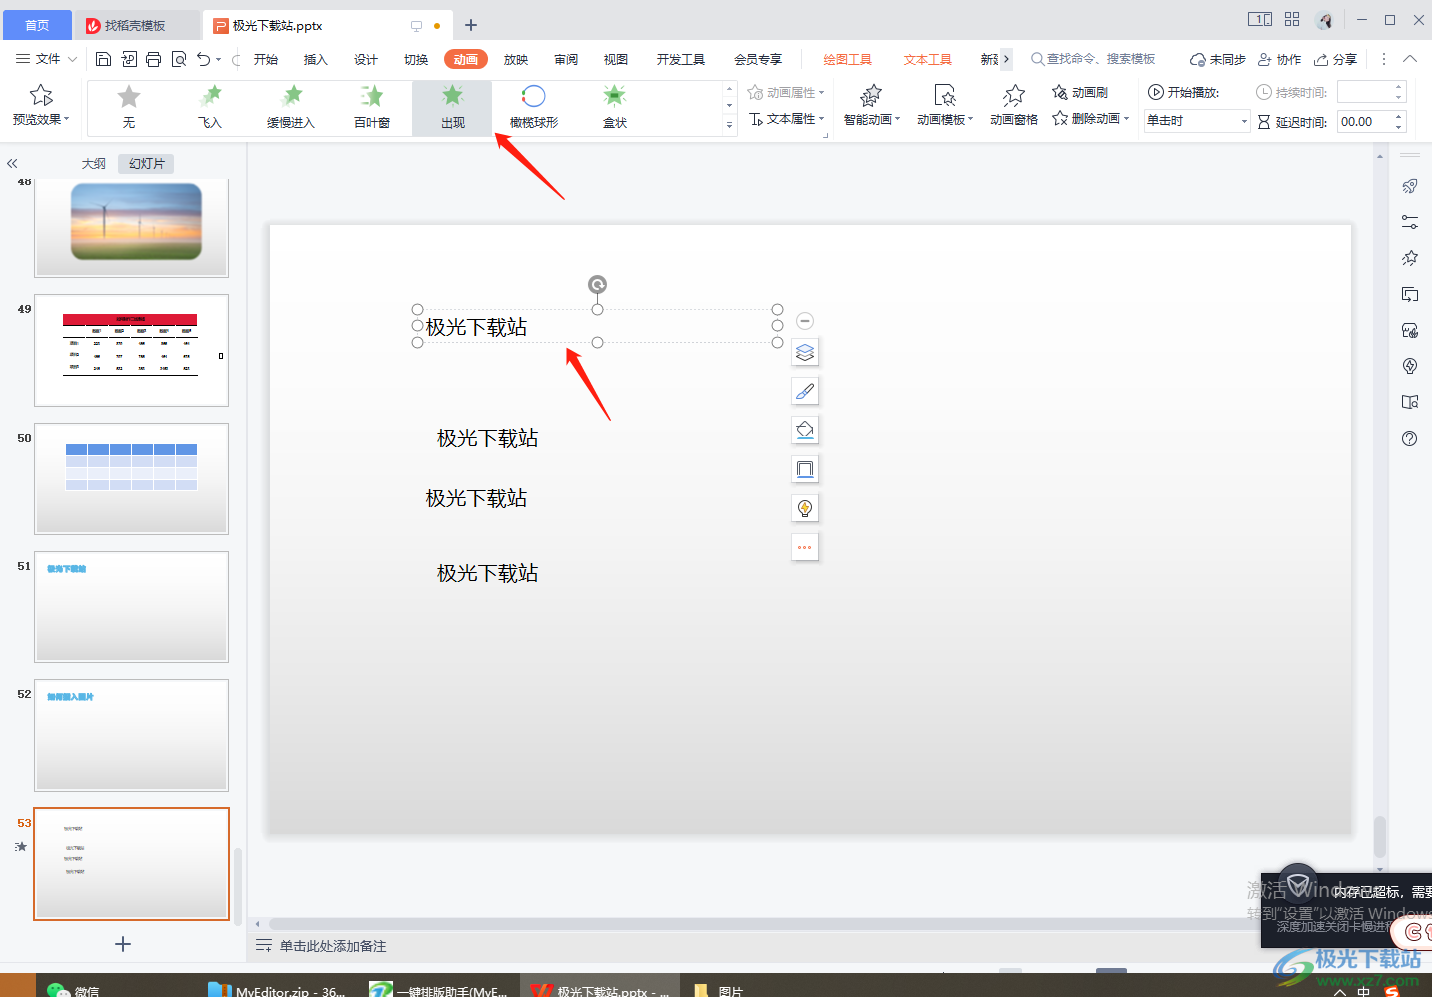Open the 动画窗格 animation pane
Image resolution: width=1432 pixels, height=997 pixels.
tap(1014, 105)
